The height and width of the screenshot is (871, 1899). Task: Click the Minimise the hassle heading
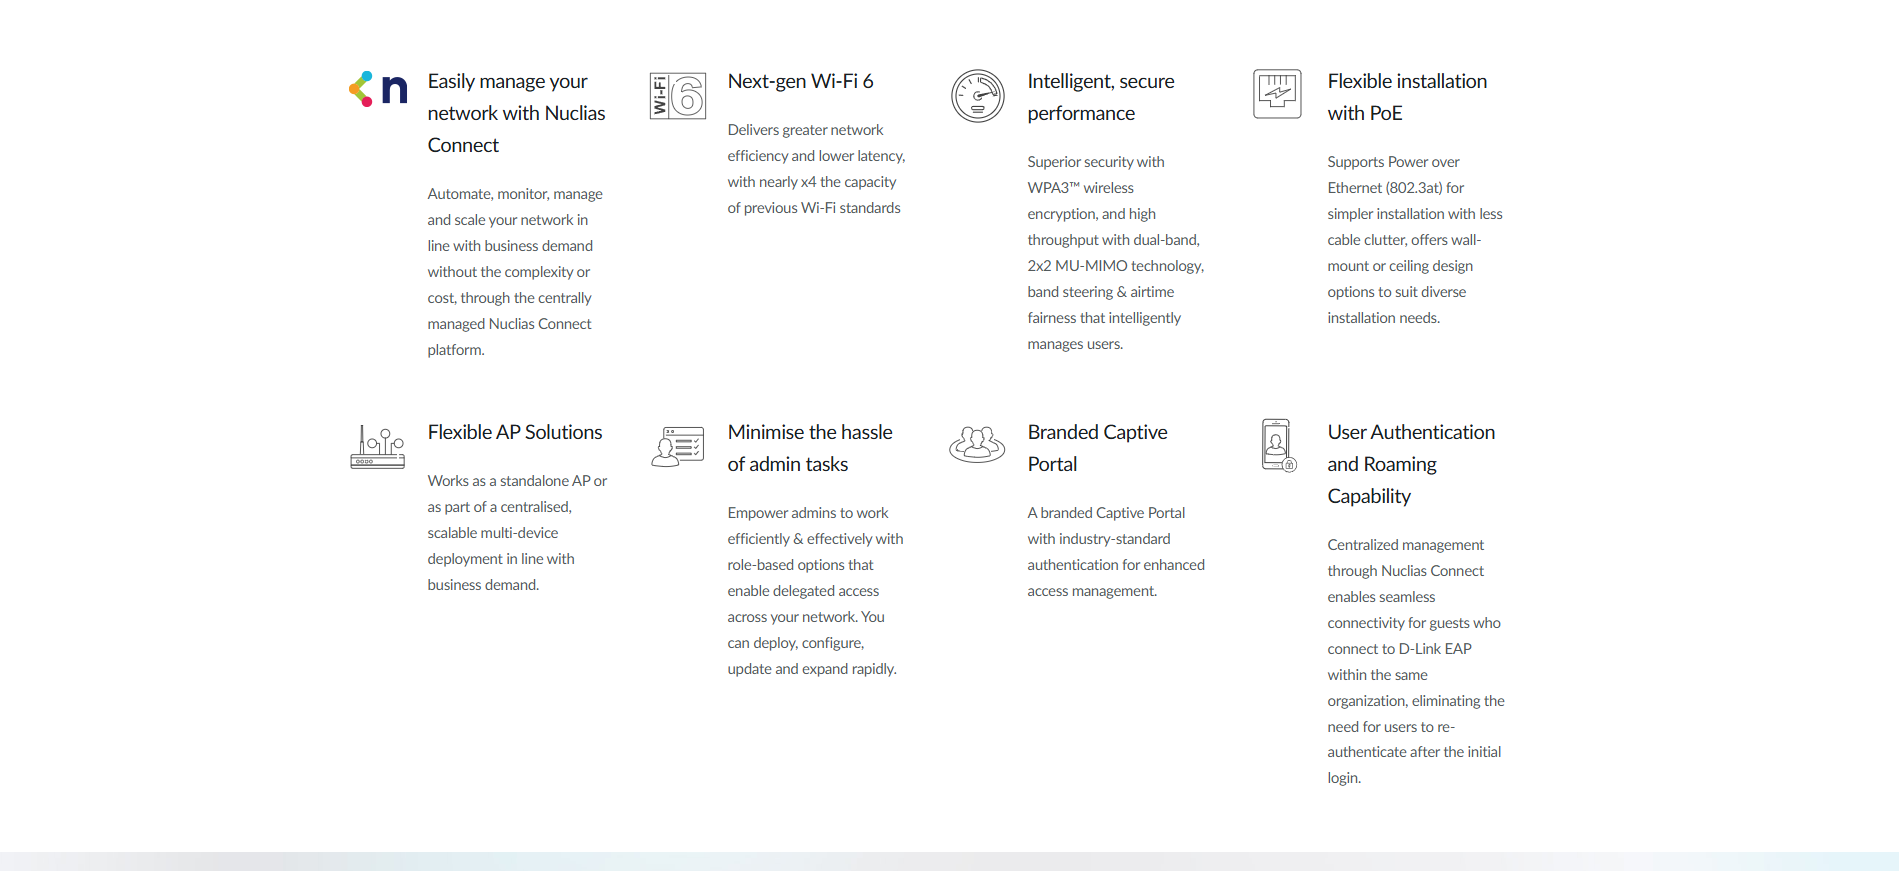[x=809, y=448]
